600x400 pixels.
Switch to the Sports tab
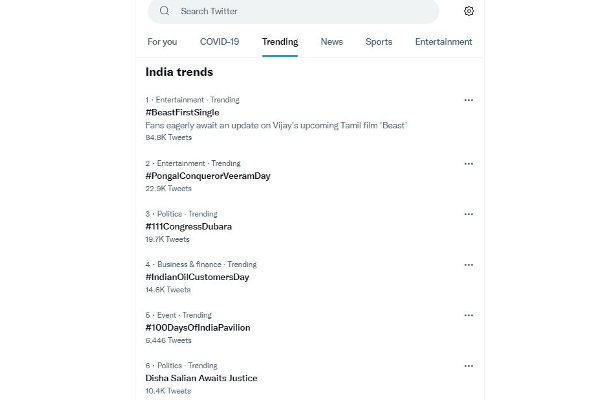[x=379, y=42]
